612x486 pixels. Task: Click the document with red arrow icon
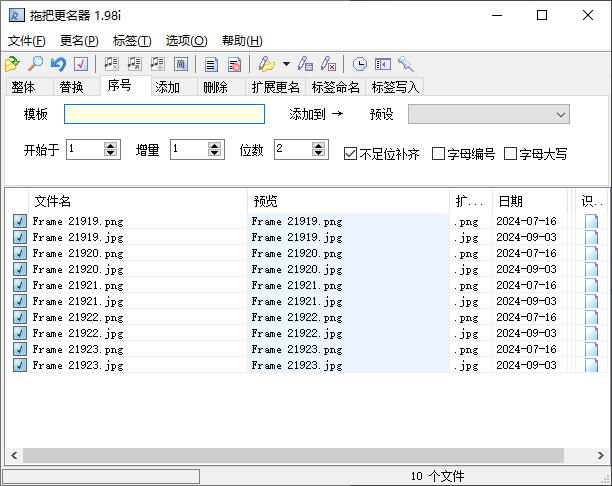[x=234, y=64]
